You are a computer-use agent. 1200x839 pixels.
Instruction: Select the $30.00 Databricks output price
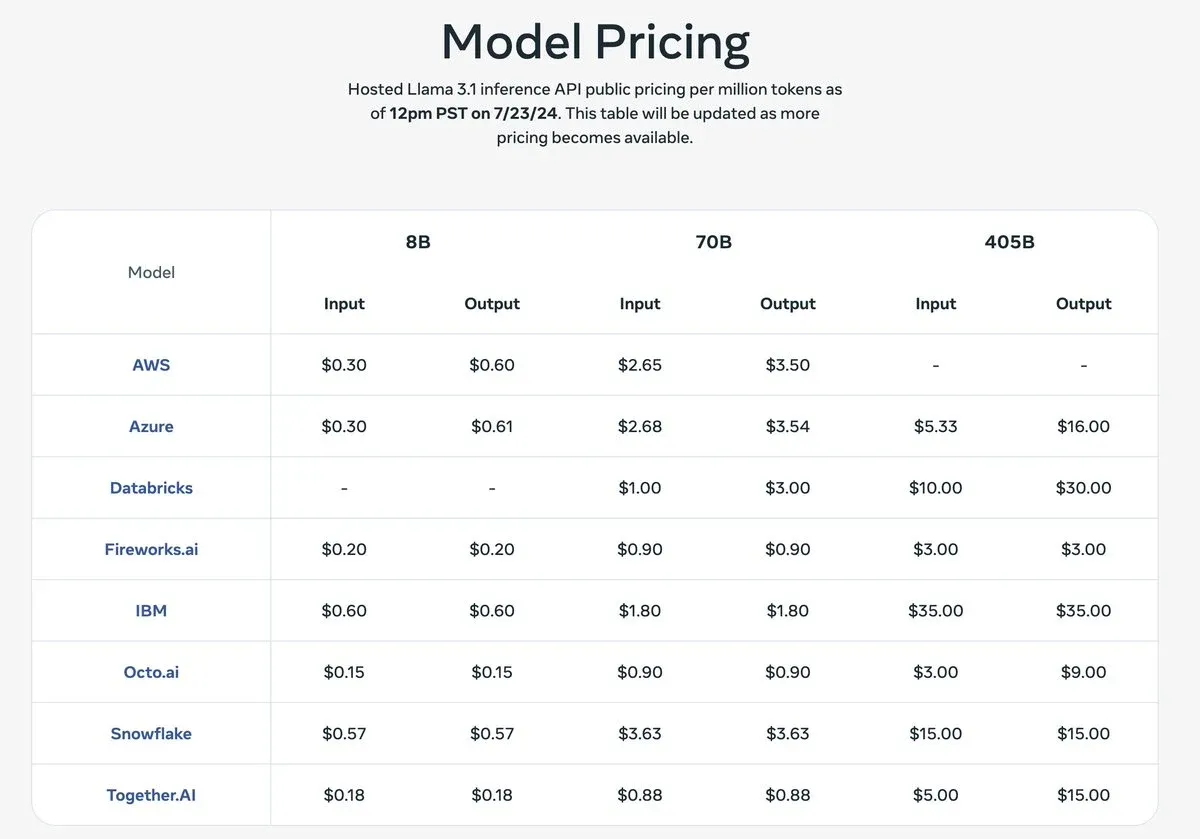1083,488
